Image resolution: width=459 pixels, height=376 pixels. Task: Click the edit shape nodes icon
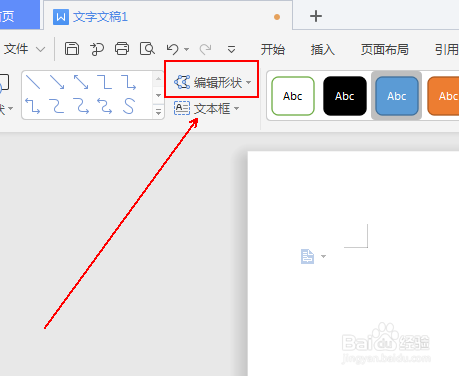(x=182, y=82)
